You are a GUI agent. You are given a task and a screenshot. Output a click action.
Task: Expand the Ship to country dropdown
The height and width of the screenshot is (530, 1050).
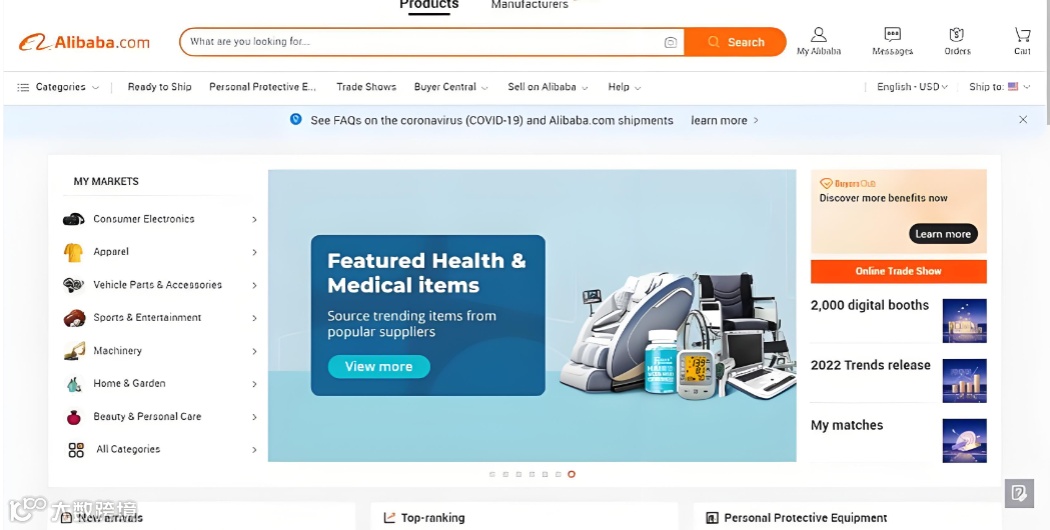point(999,87)
